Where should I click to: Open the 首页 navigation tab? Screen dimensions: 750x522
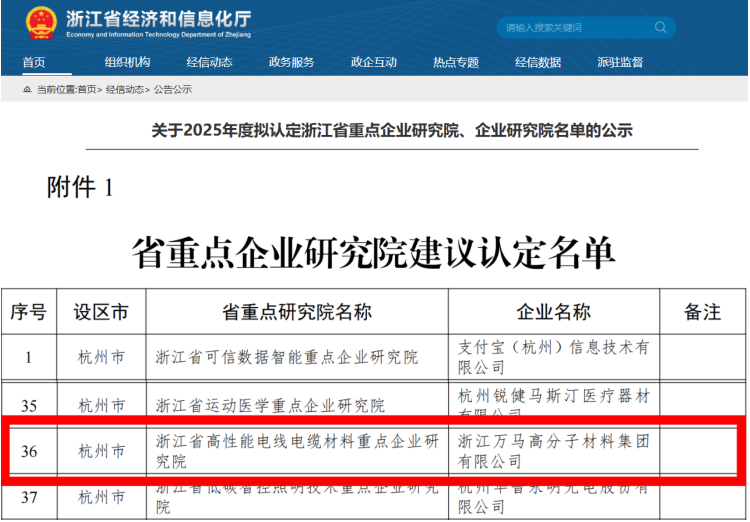pyautogui.click(x=34, y=62)
